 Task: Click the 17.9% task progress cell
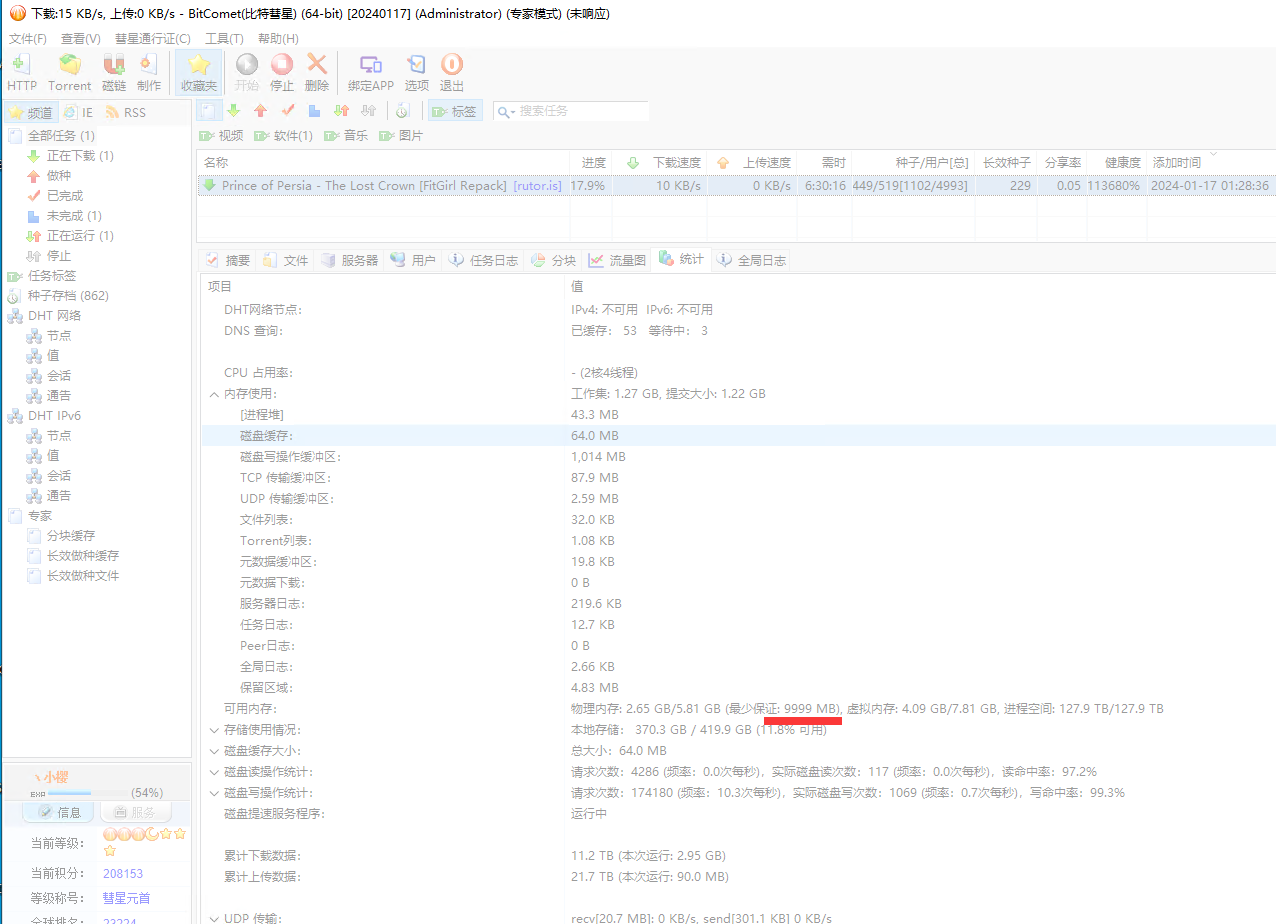pos(588,186)
